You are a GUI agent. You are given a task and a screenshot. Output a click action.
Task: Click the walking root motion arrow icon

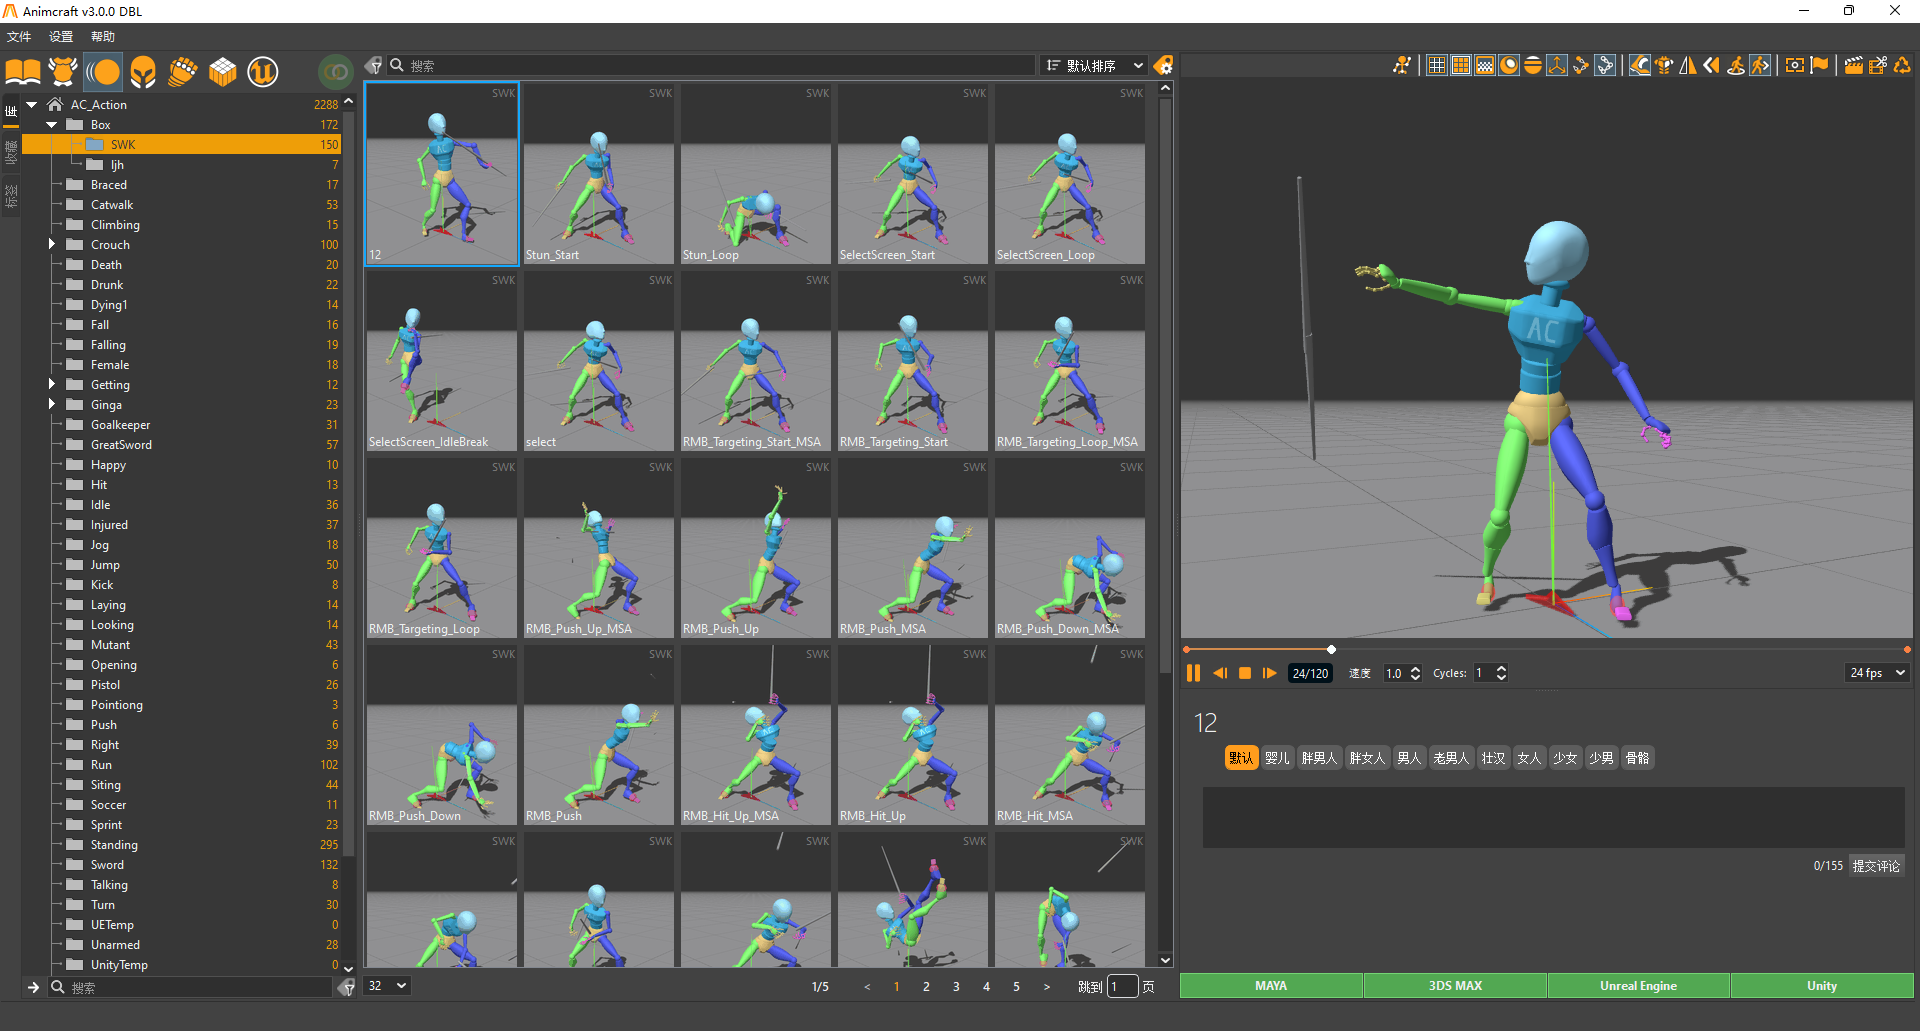click(1760, 65)
